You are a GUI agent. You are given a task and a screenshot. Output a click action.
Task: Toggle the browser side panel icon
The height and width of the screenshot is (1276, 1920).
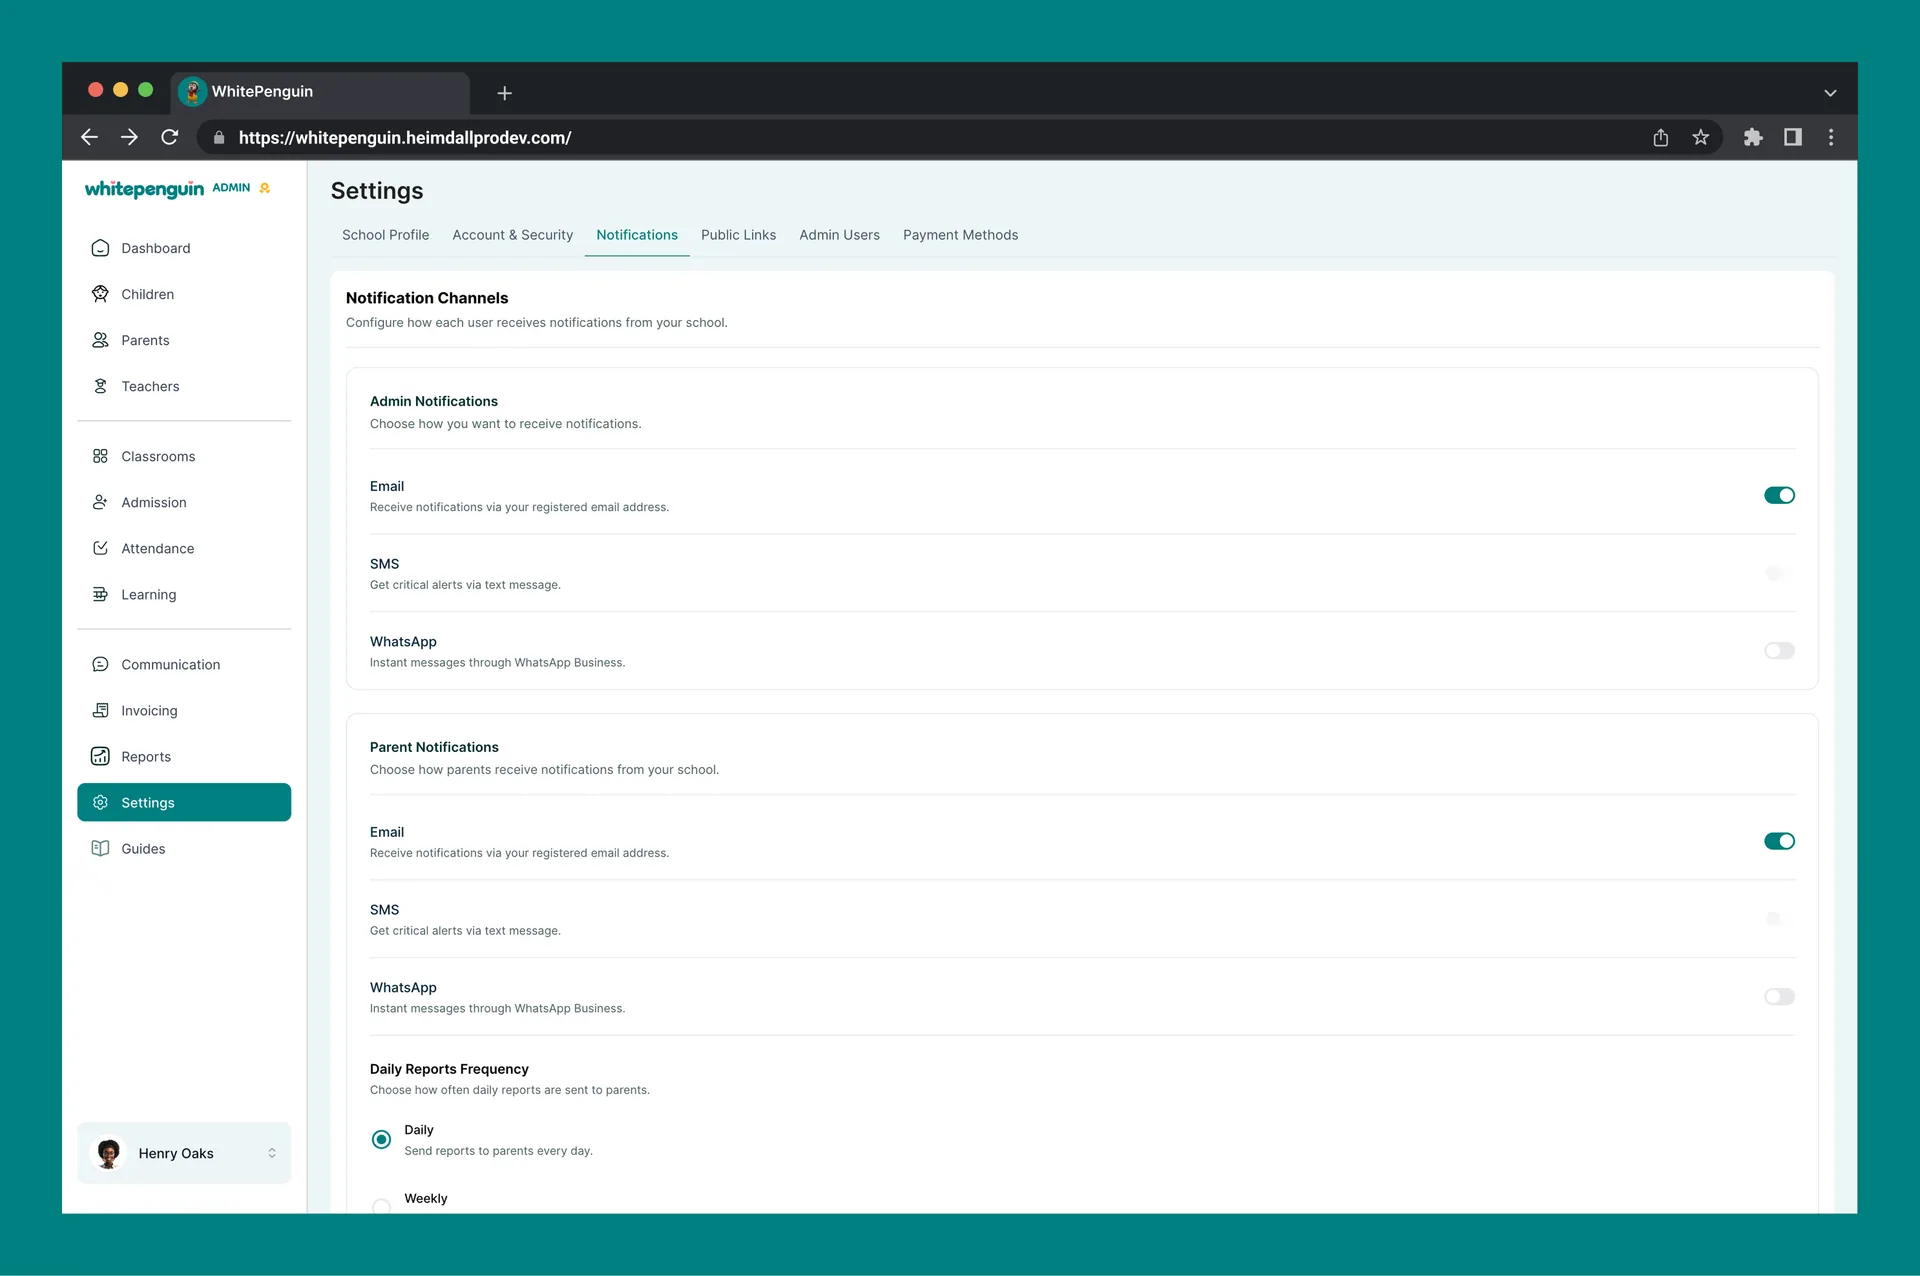(x=1793, y=137)
